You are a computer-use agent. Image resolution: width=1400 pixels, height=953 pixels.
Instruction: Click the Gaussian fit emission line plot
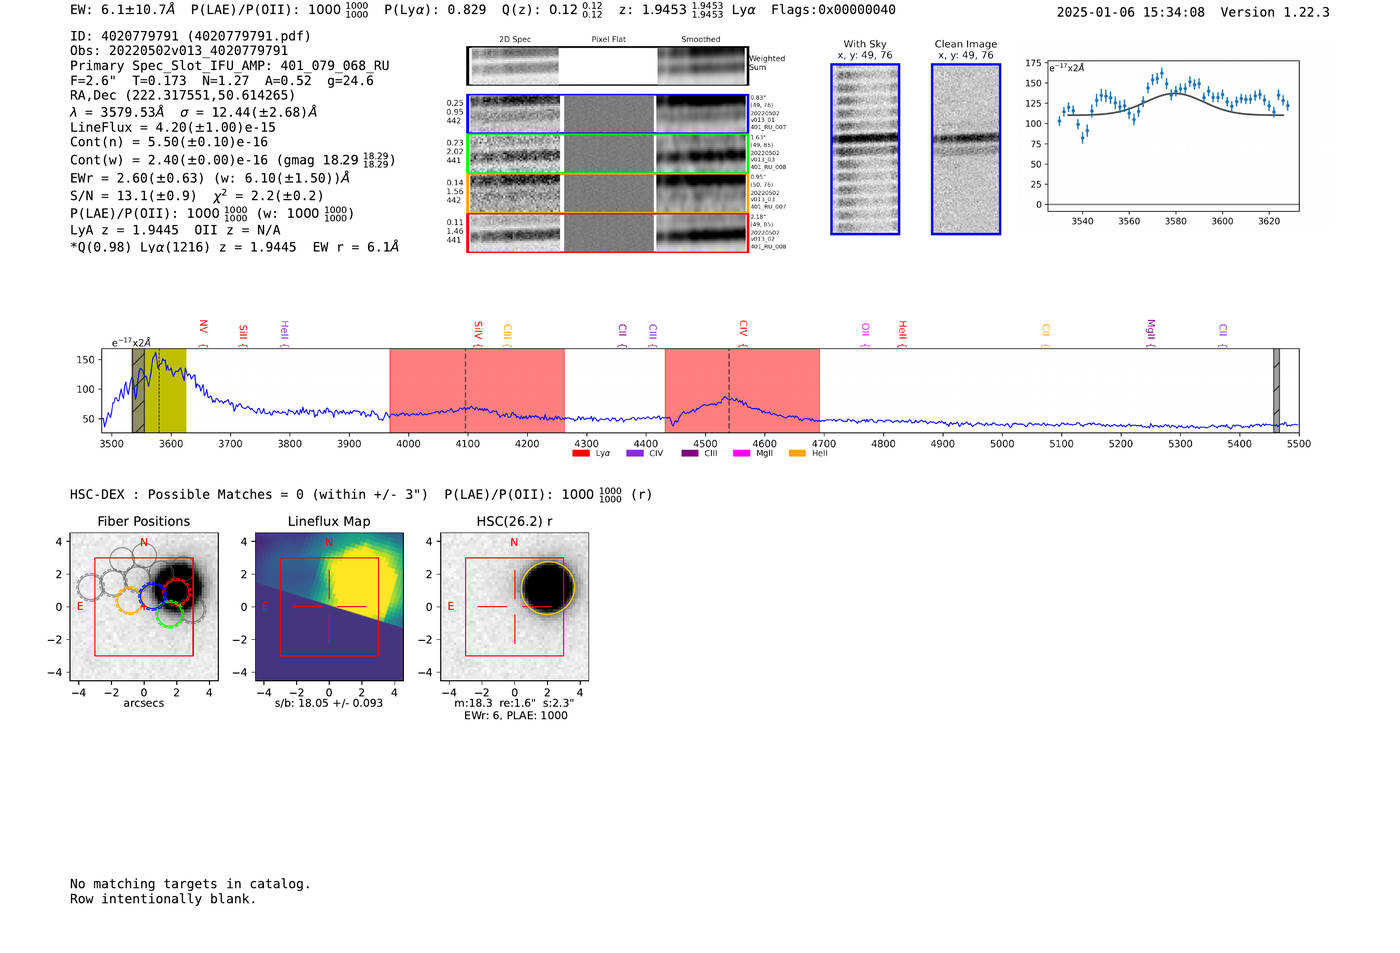coord(1173,136)
